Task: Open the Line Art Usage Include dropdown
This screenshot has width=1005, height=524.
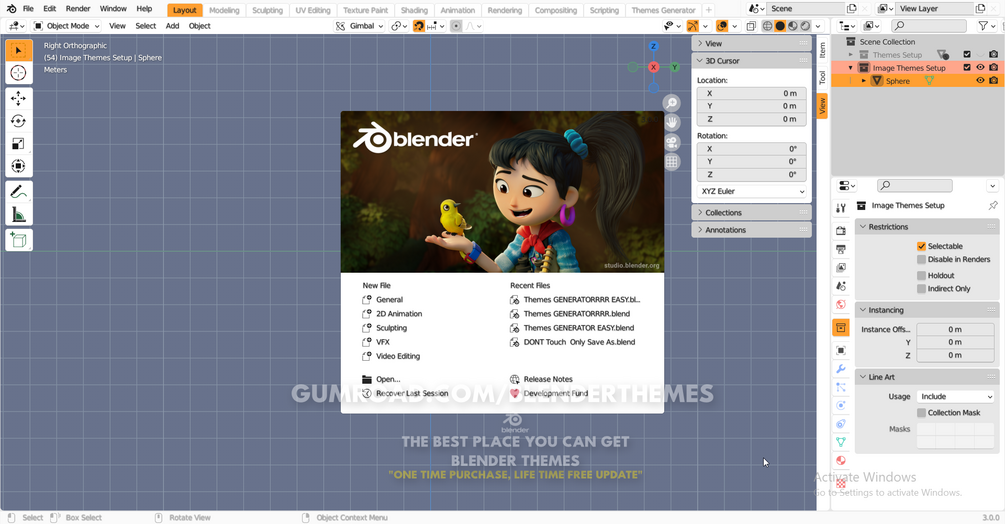Action: click(955, 397)
